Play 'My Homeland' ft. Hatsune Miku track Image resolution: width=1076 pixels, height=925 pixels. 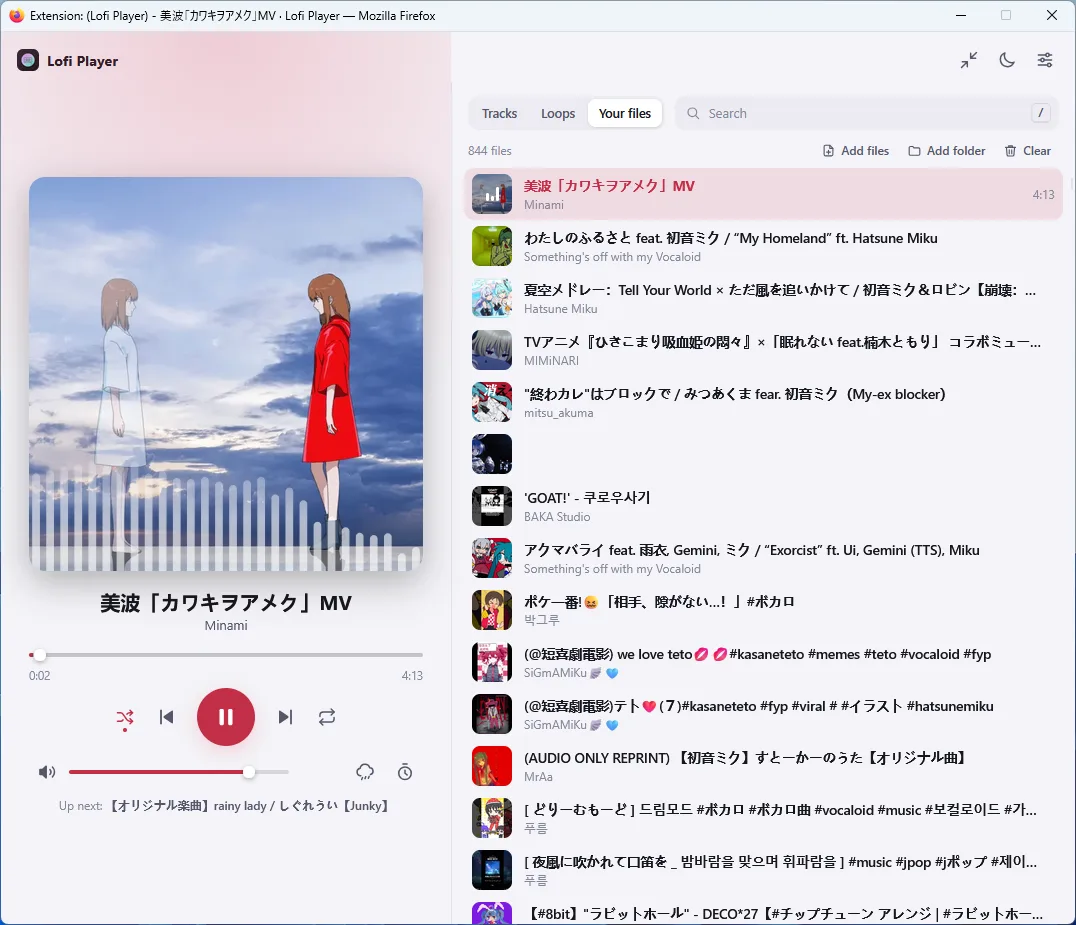pyautogui.click(x=763, y=246)
